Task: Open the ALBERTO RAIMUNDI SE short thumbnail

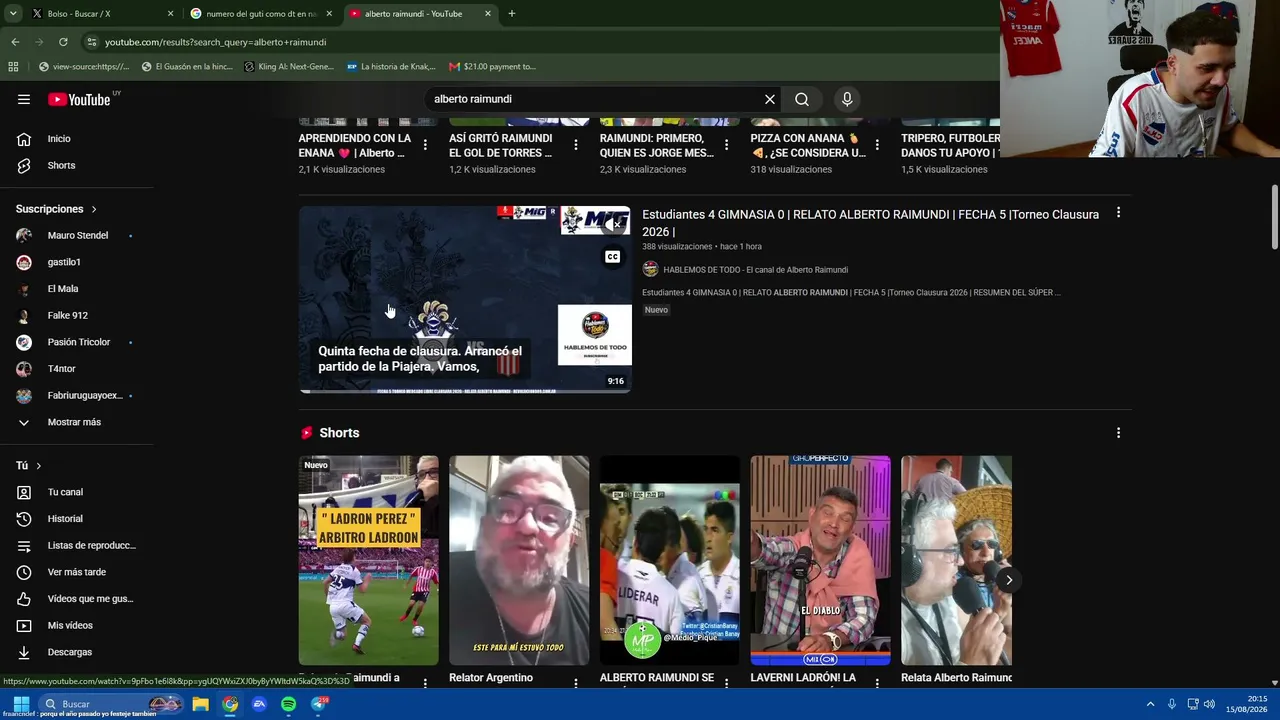Action: click(670, 560)
